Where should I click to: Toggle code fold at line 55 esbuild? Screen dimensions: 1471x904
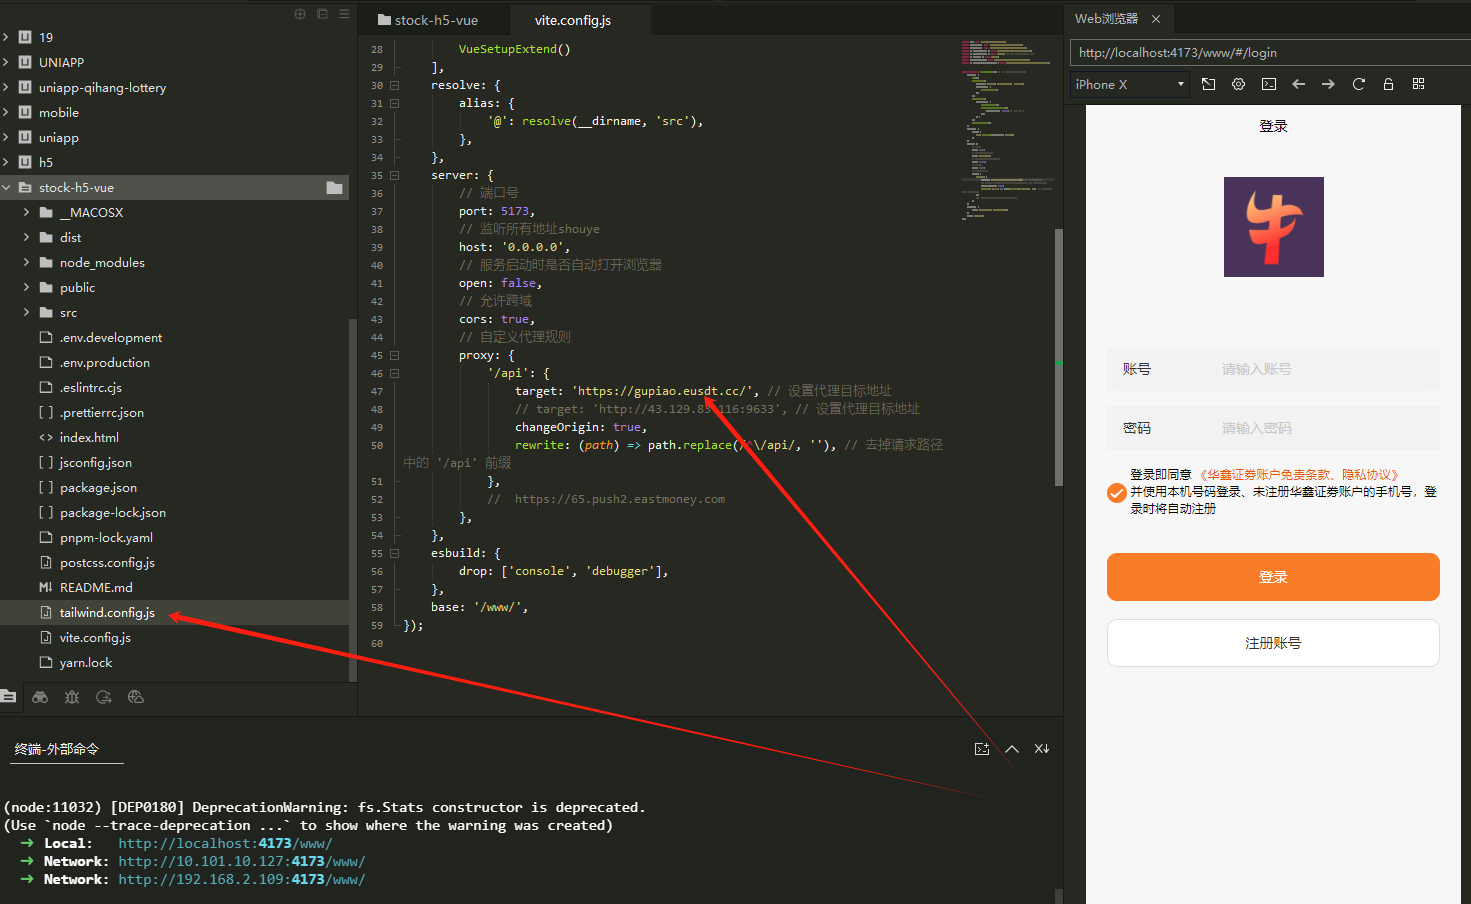394,553
